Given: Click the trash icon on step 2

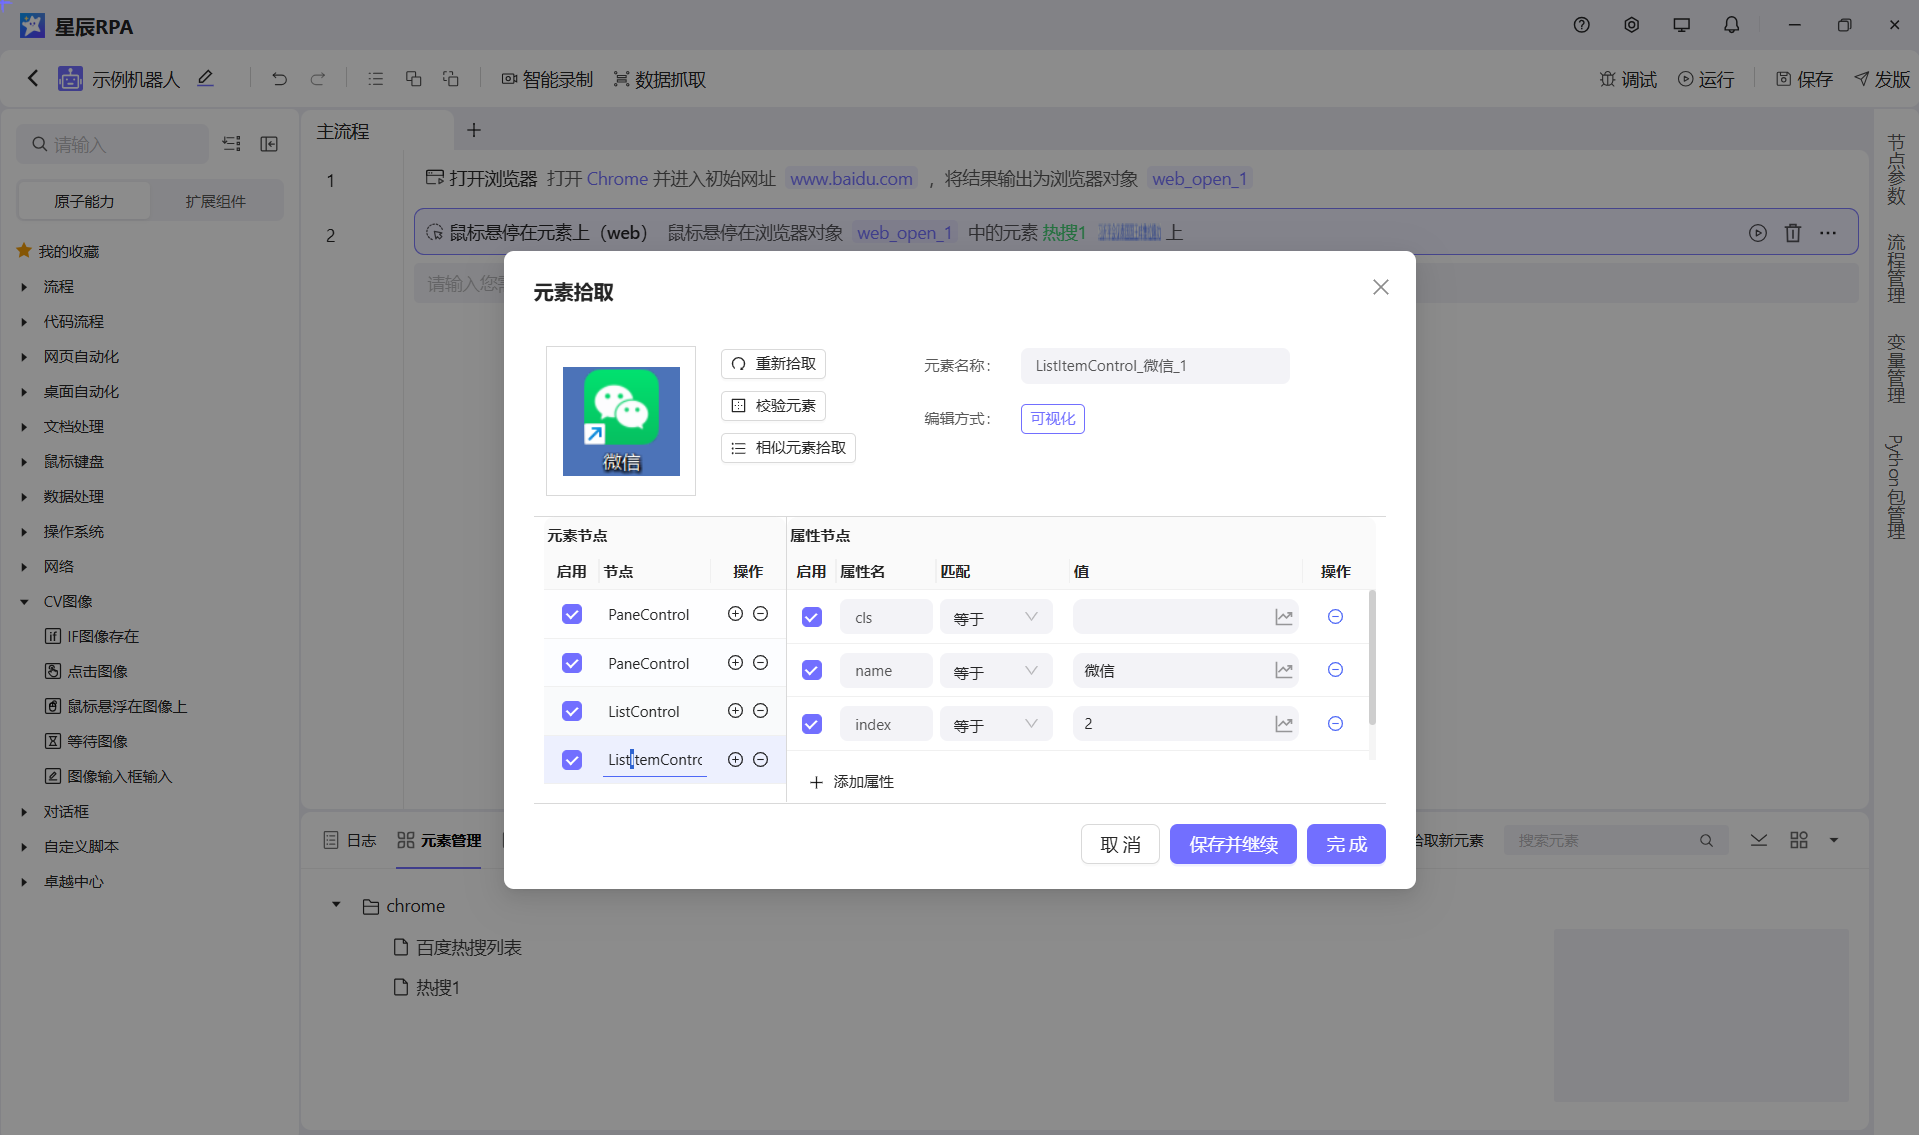Looking at the screenshot, I should click(x=1792, y=233).
